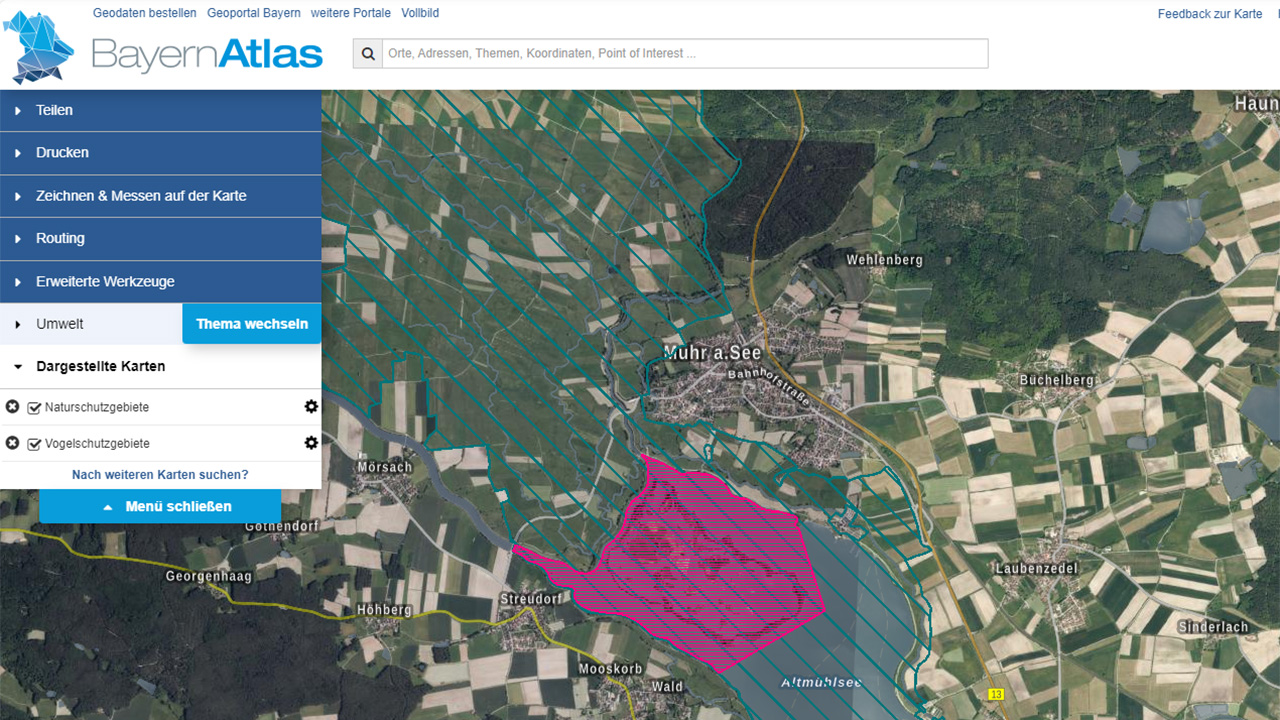
Task: Click the Thema wechseln button
Action: point(252,324)
